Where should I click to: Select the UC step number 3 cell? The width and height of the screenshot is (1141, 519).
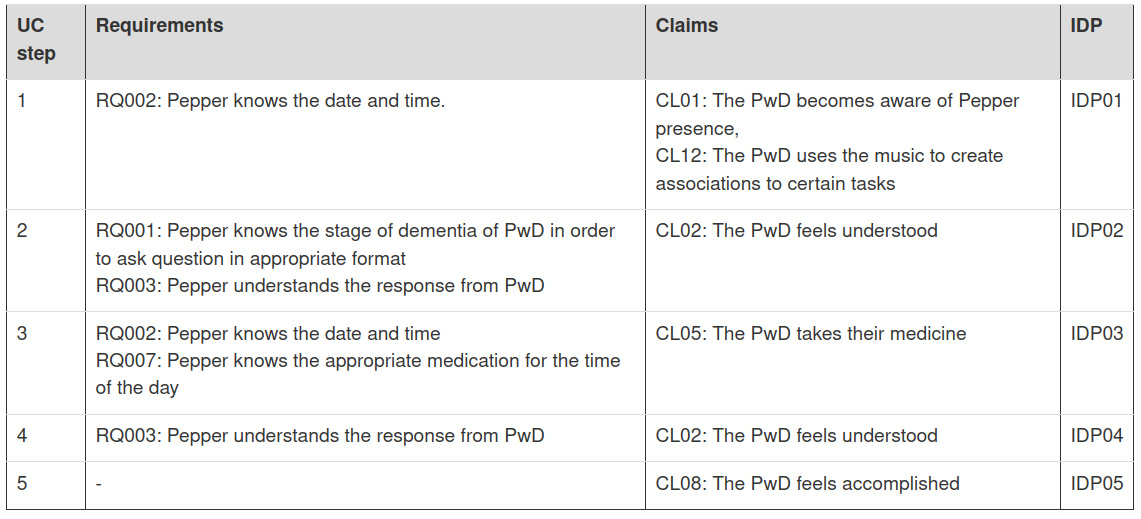point(23,334)
